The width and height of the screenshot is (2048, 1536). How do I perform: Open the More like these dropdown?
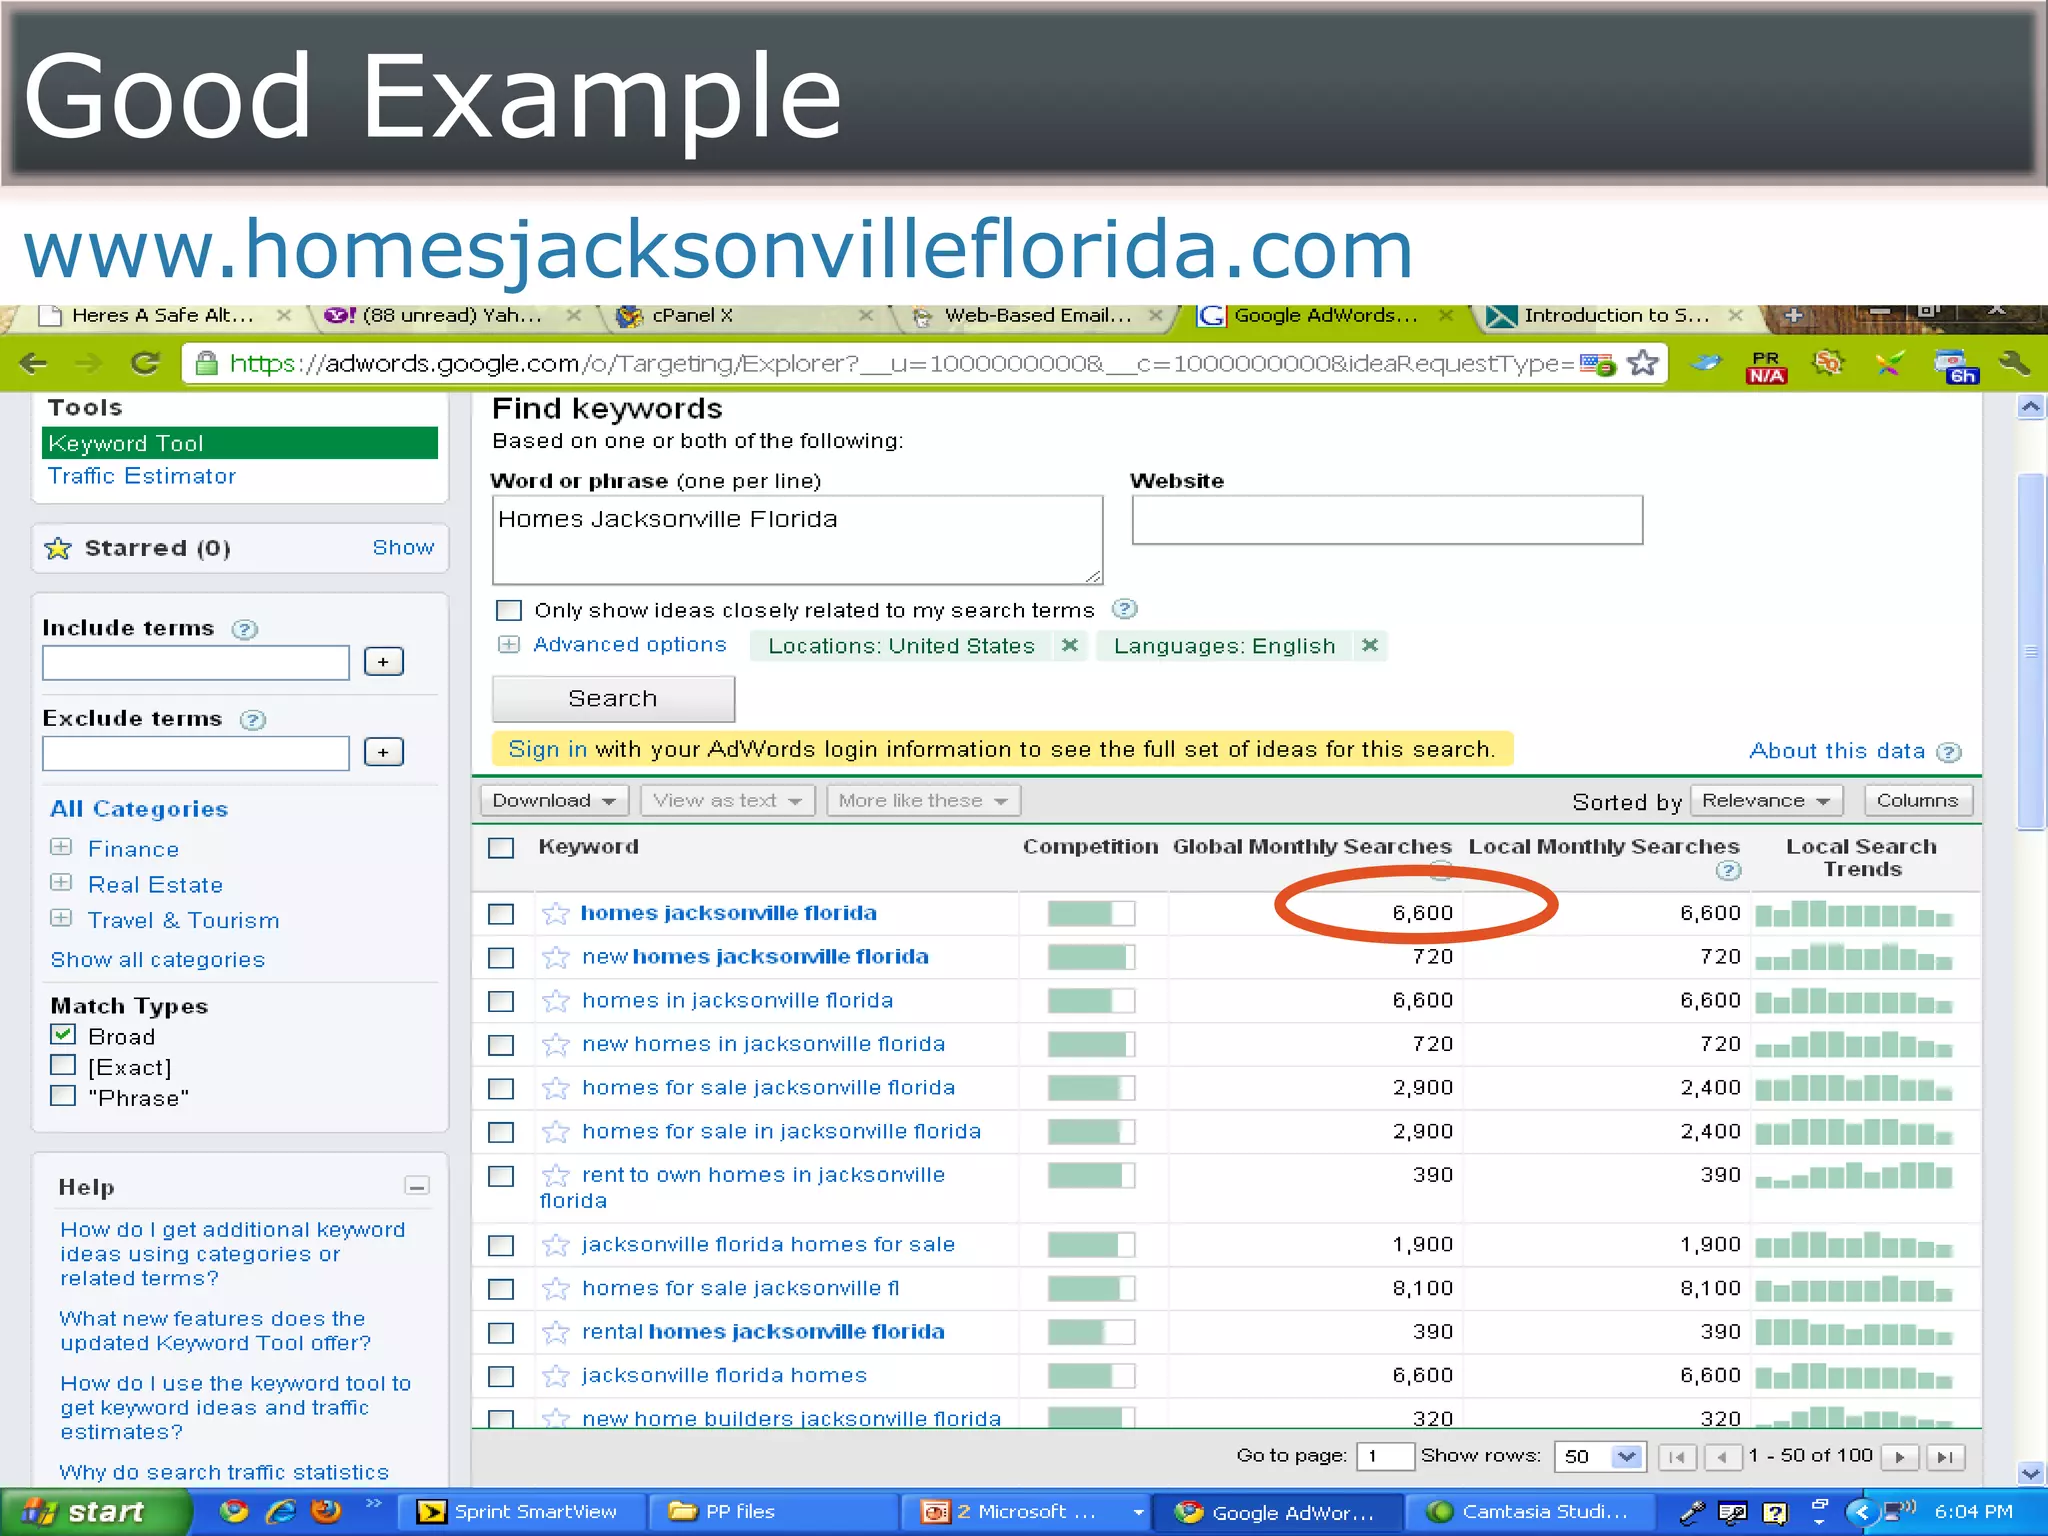click(x=923, y=801)
